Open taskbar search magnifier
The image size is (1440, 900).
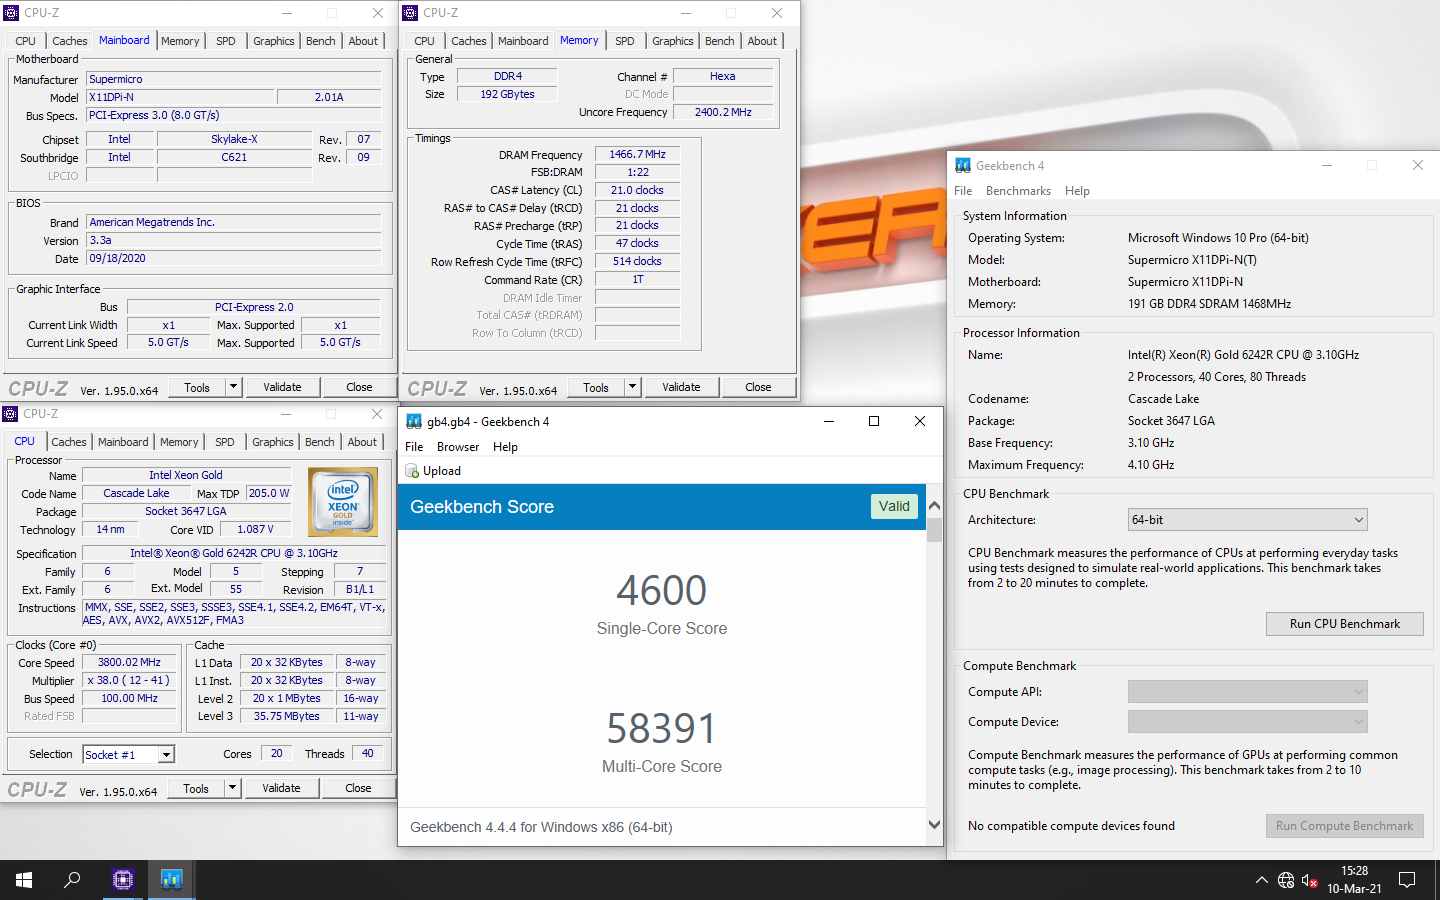(x=72, y=880)
